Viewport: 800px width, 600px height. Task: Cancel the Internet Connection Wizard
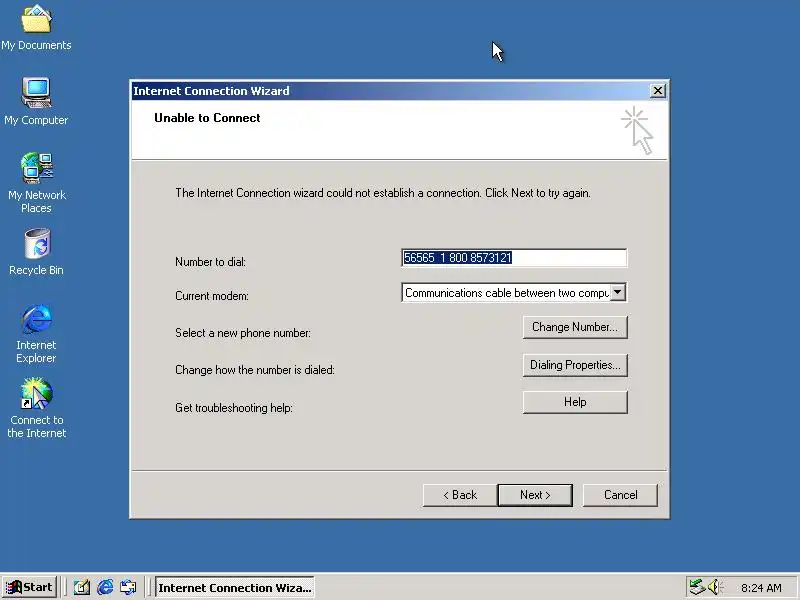point(620,495)
